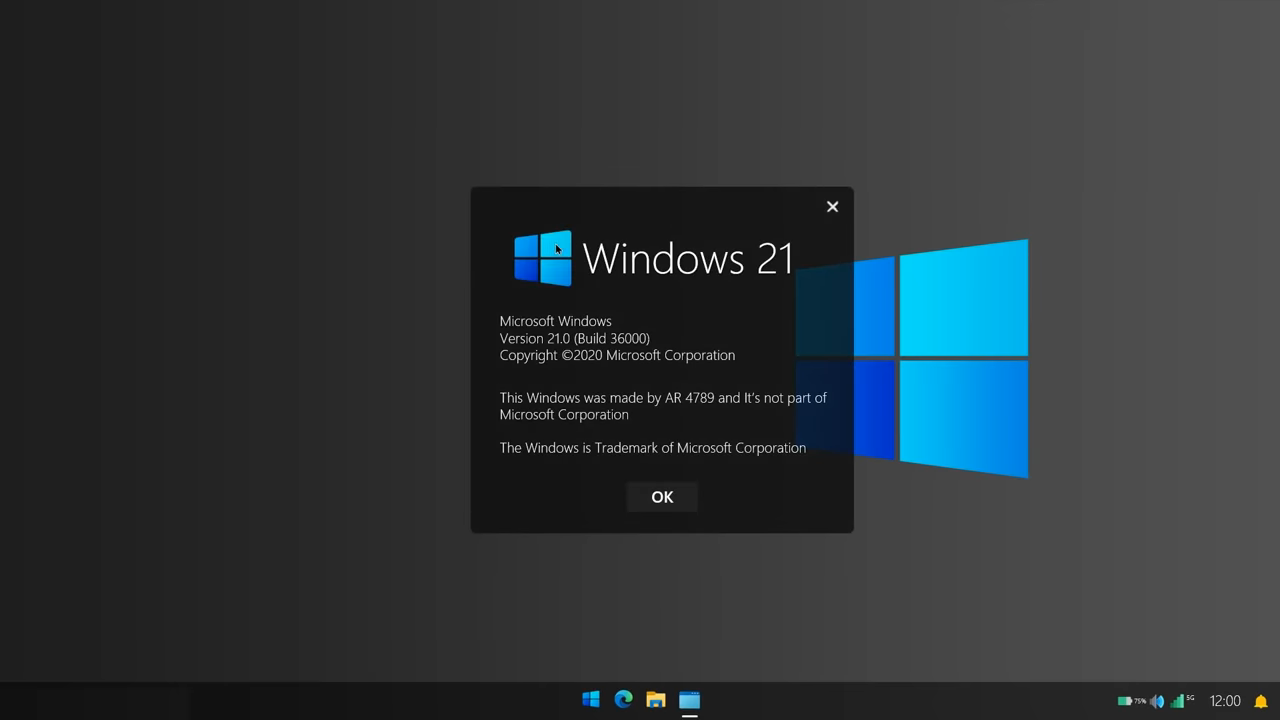
Task: Open the Start menu from taskbar
Action: pyautogui.click(x=591, y=700)
